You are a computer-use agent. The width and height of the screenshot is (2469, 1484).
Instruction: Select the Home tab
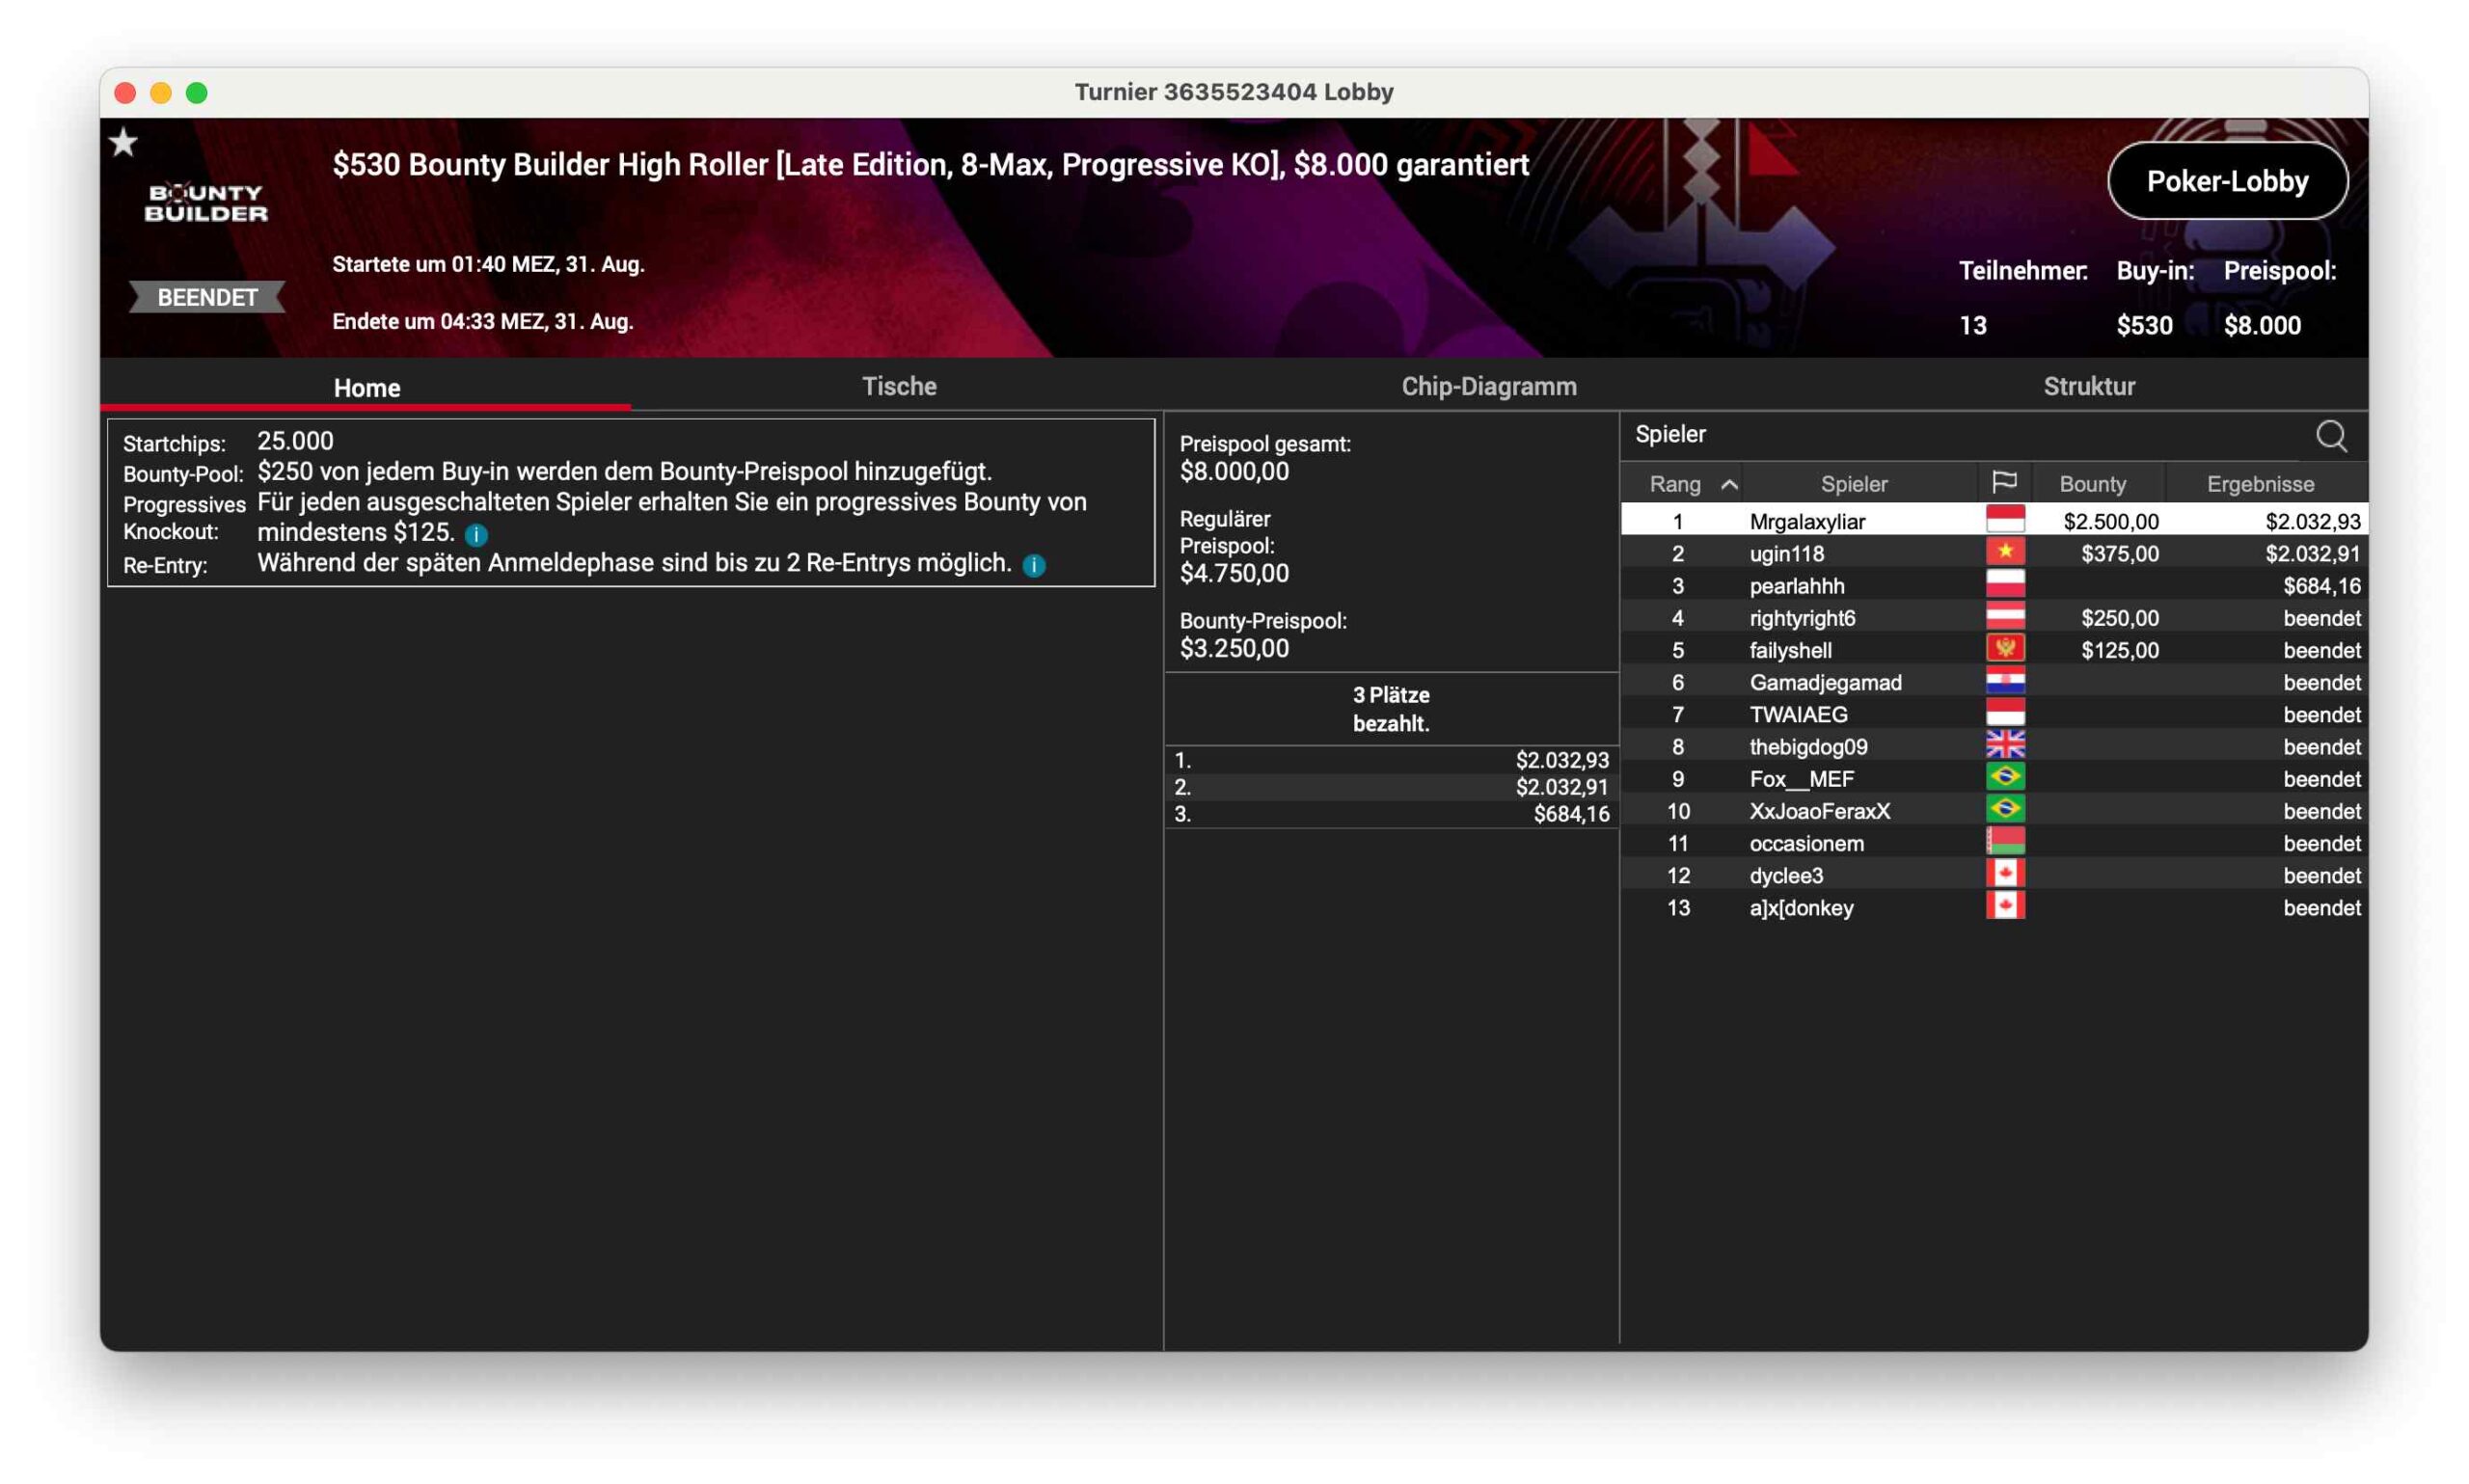click(x=366, y=388)
